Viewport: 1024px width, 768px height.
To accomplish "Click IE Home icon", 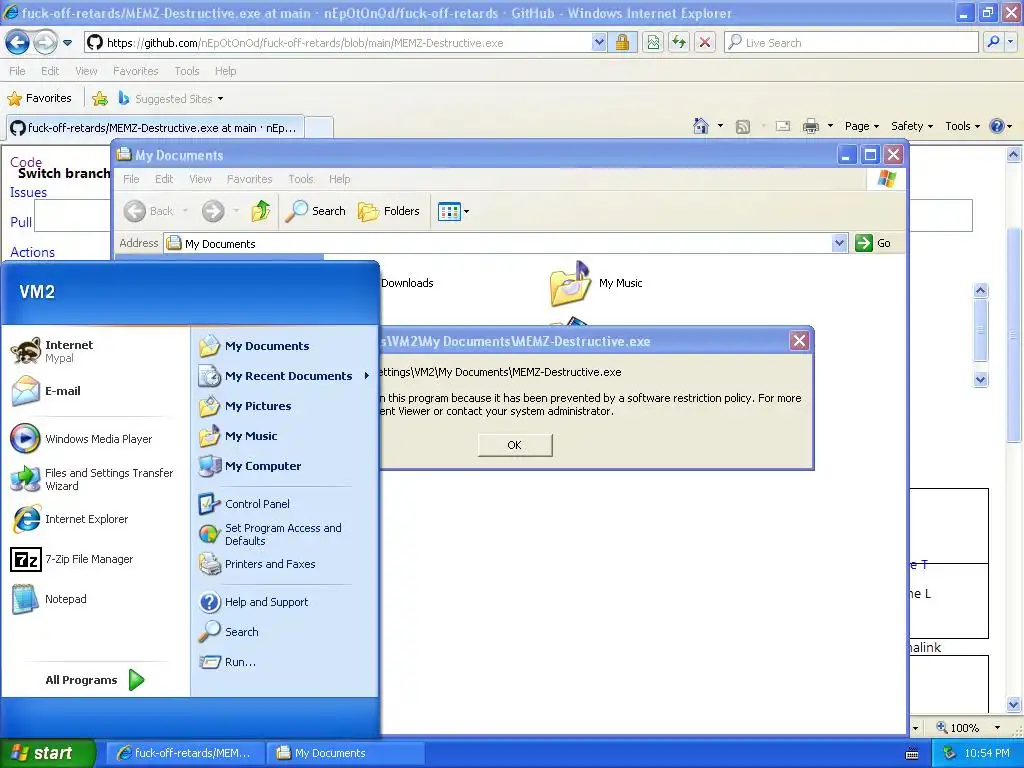I will [701, 126].
